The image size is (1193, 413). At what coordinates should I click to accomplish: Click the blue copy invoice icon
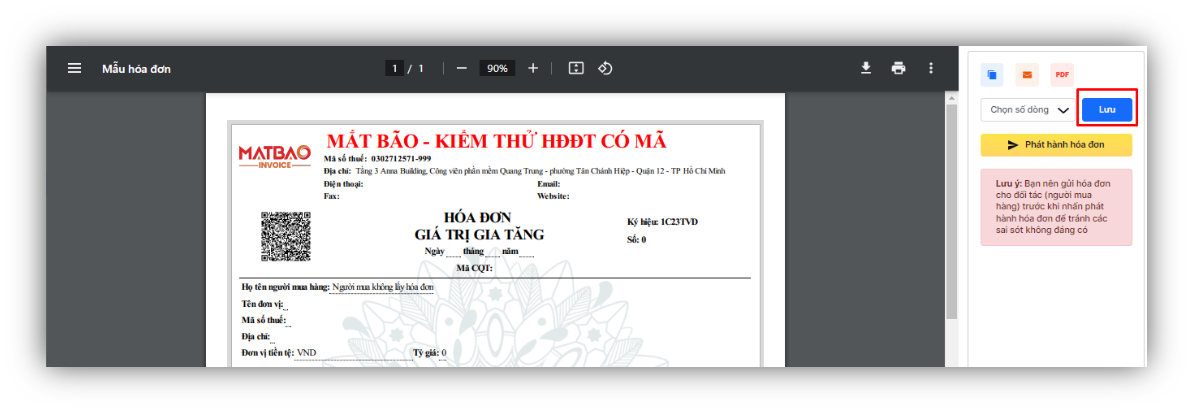(x=992, y=75)
